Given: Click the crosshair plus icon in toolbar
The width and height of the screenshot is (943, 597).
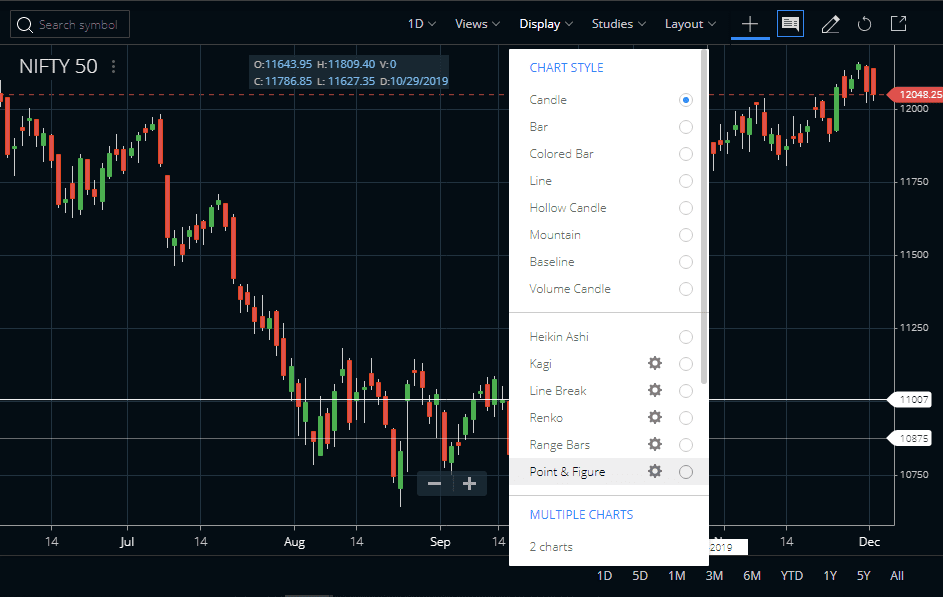Looking at the screenshot, I should [x=750, y=24].
